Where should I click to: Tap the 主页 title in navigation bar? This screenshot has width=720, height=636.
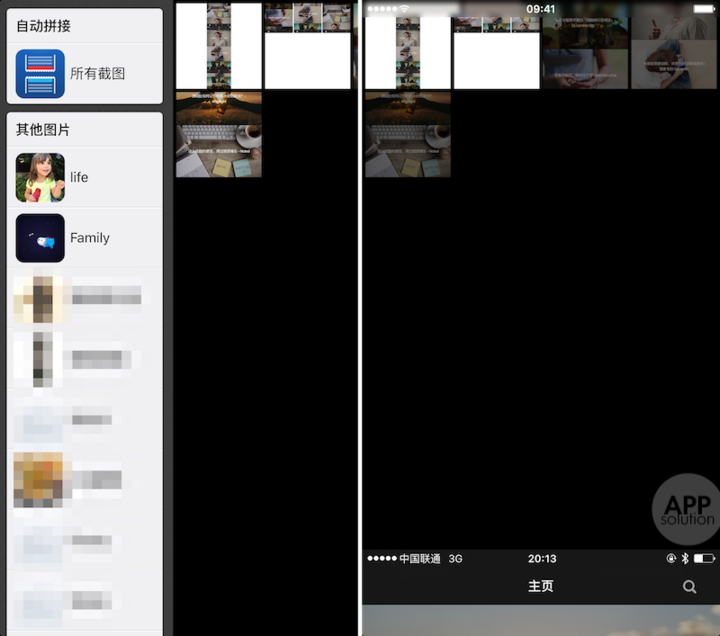point(540,587)
